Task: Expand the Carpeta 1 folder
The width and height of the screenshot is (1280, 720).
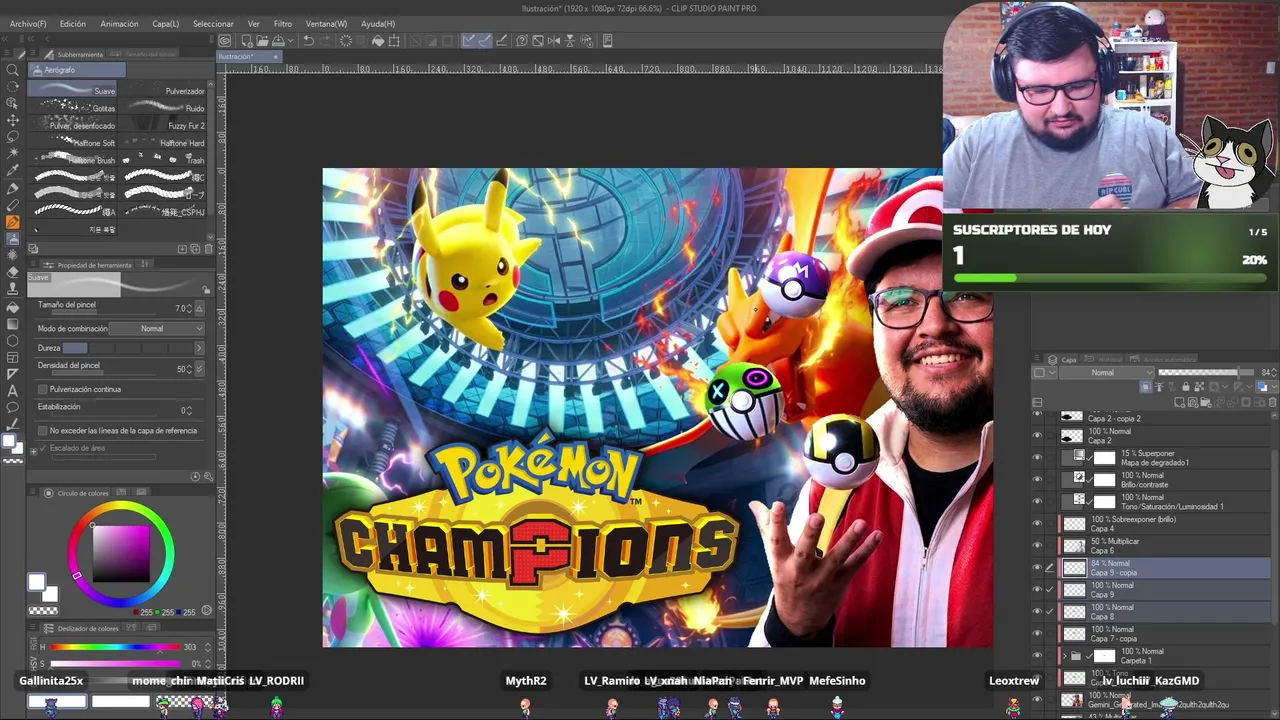Action: coord(1064,656)
